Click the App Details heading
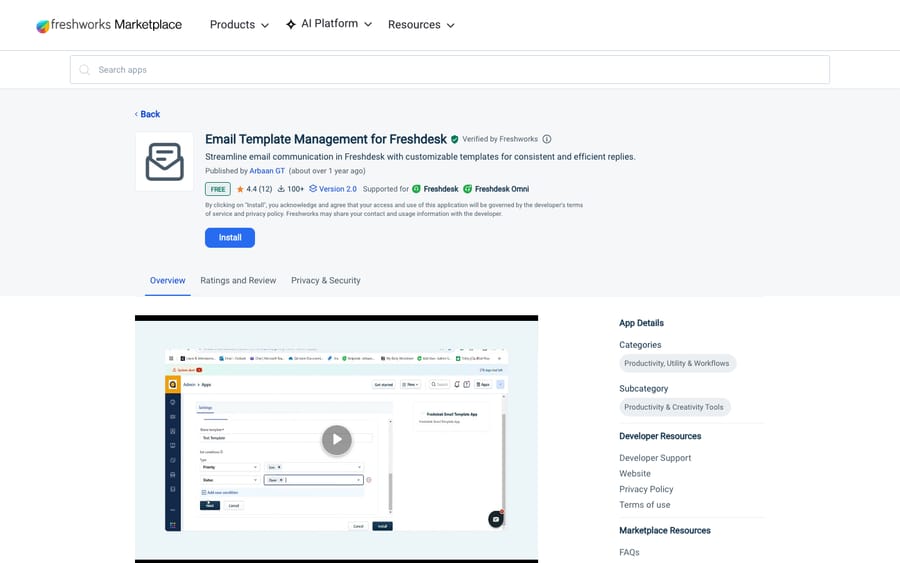The width and height of the screenshot is (900, 563). [641, 323]
